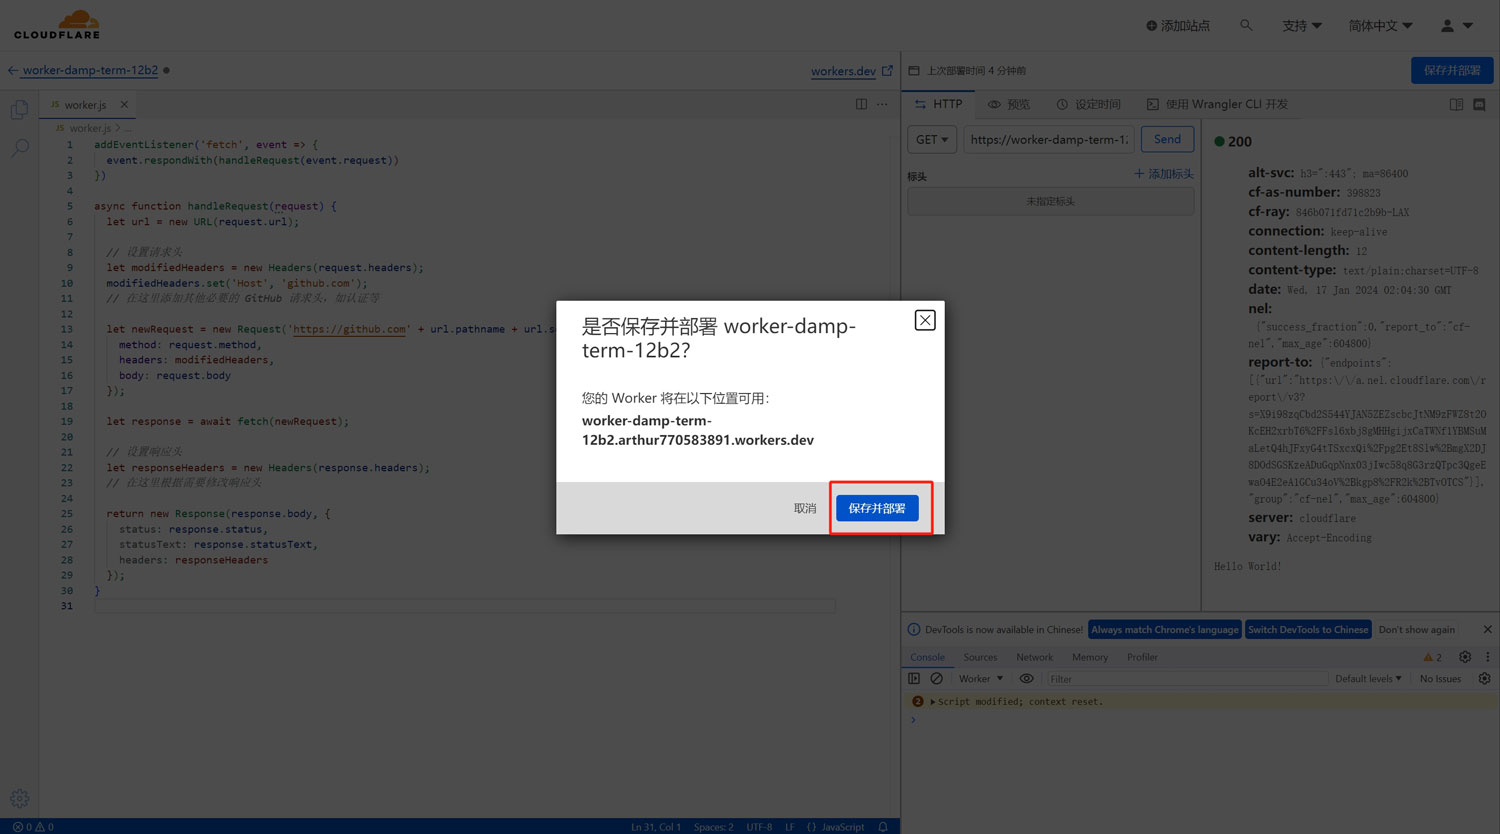Split the editor with the split icon
The image size is (1500, 834).
(861, 104)
